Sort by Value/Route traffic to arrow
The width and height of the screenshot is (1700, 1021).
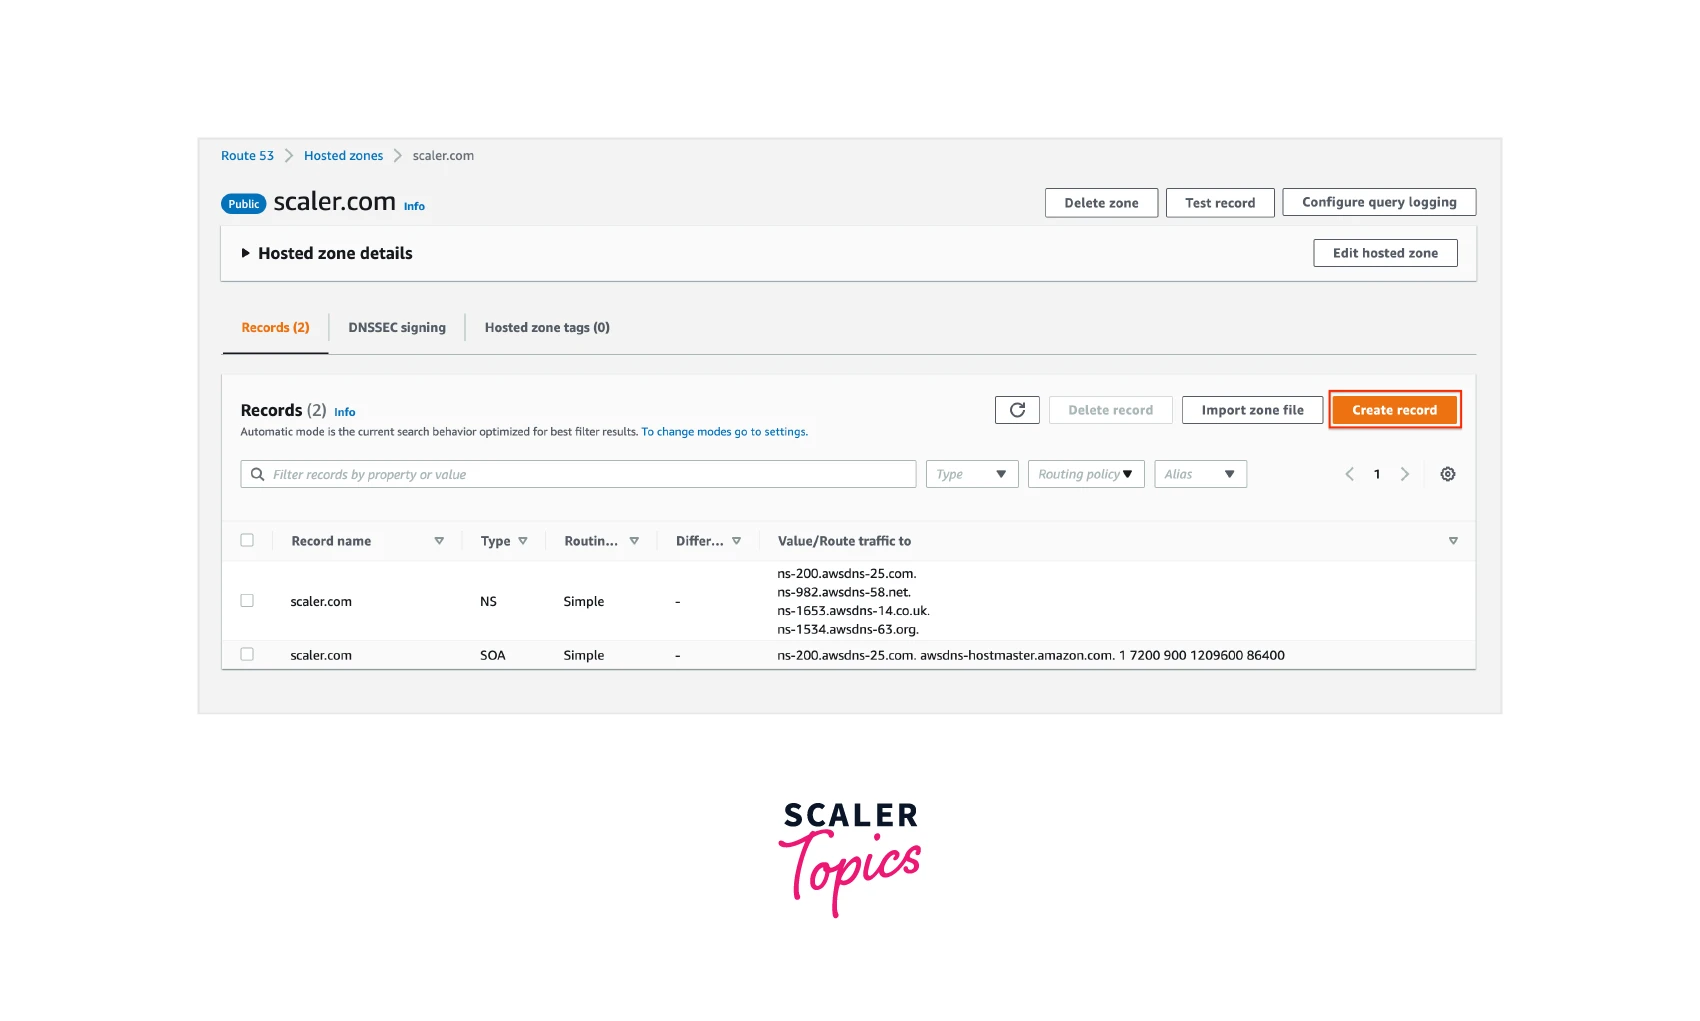(1453, 541)
